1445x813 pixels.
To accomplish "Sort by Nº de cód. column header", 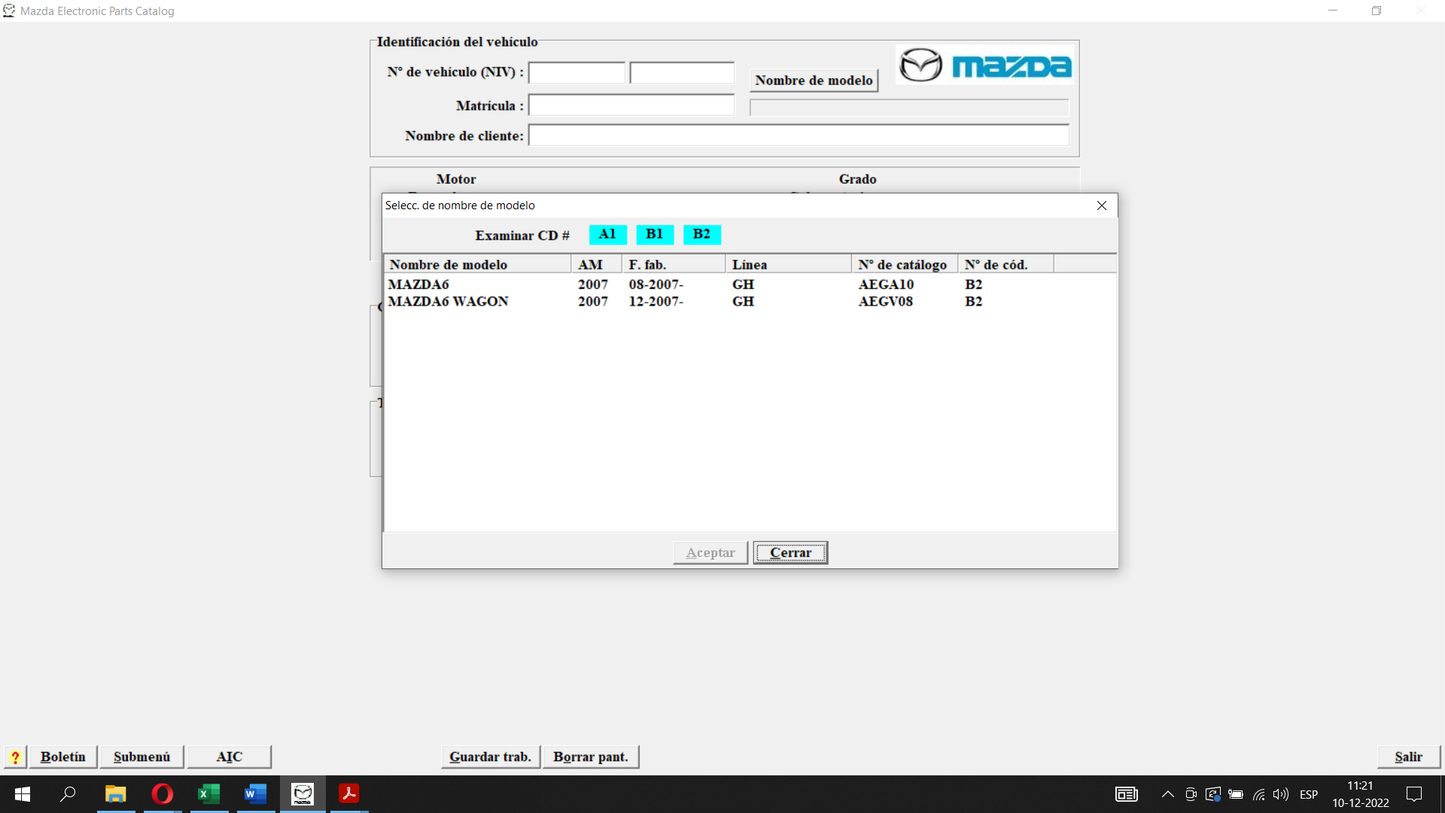I will [x=1005, y=264].
